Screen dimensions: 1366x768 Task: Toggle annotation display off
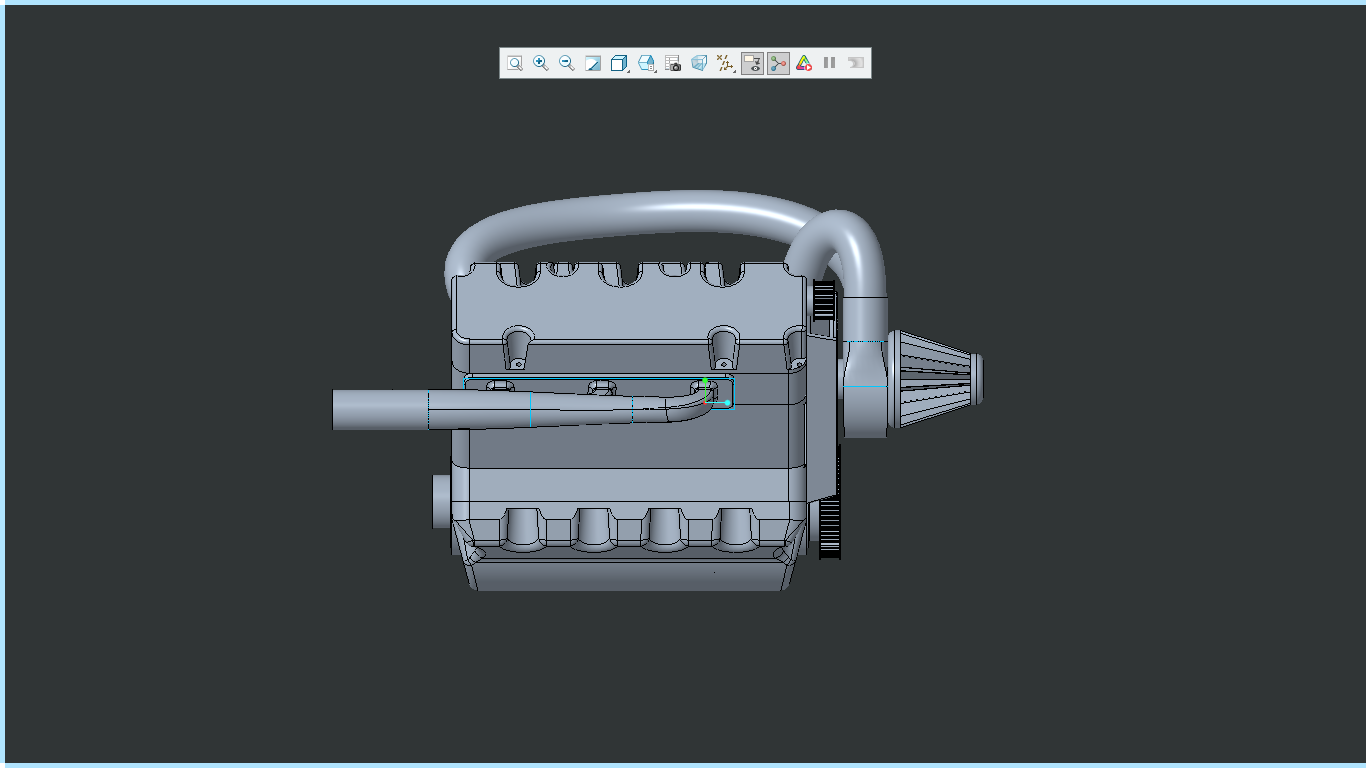[x=751, y=63]
